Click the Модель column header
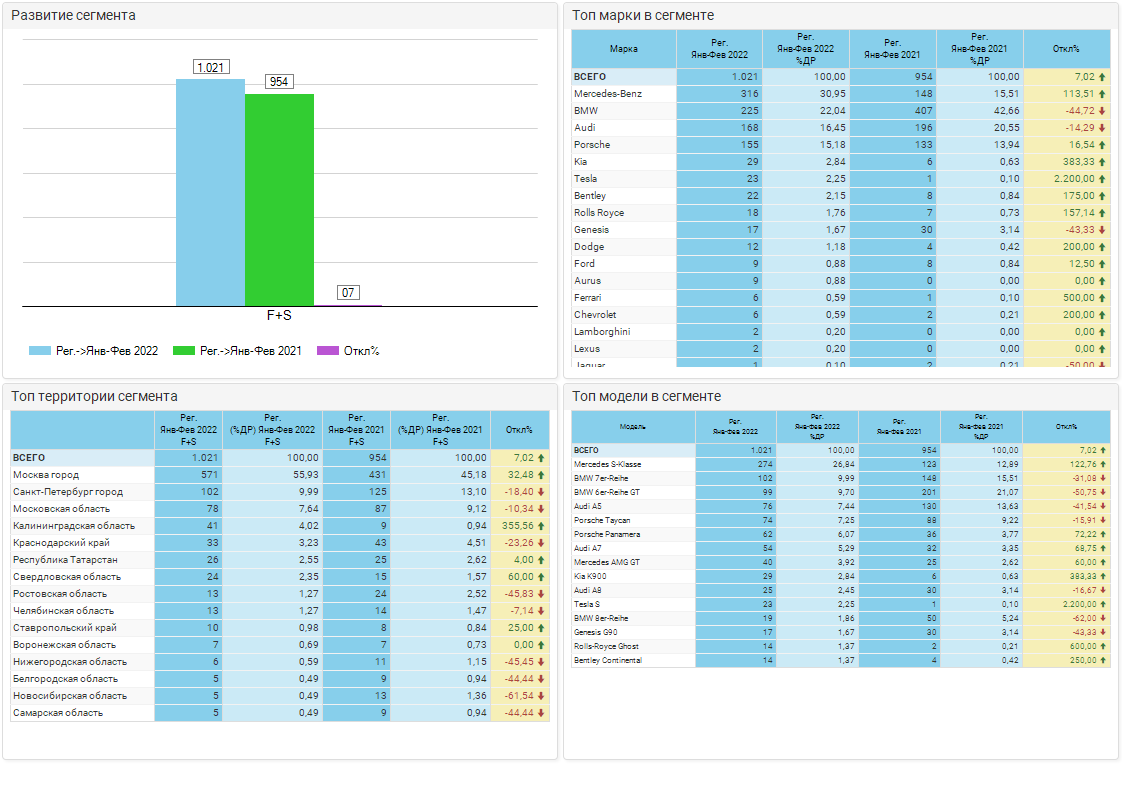Screen dimensions: 1122x793 click(632, 426)
